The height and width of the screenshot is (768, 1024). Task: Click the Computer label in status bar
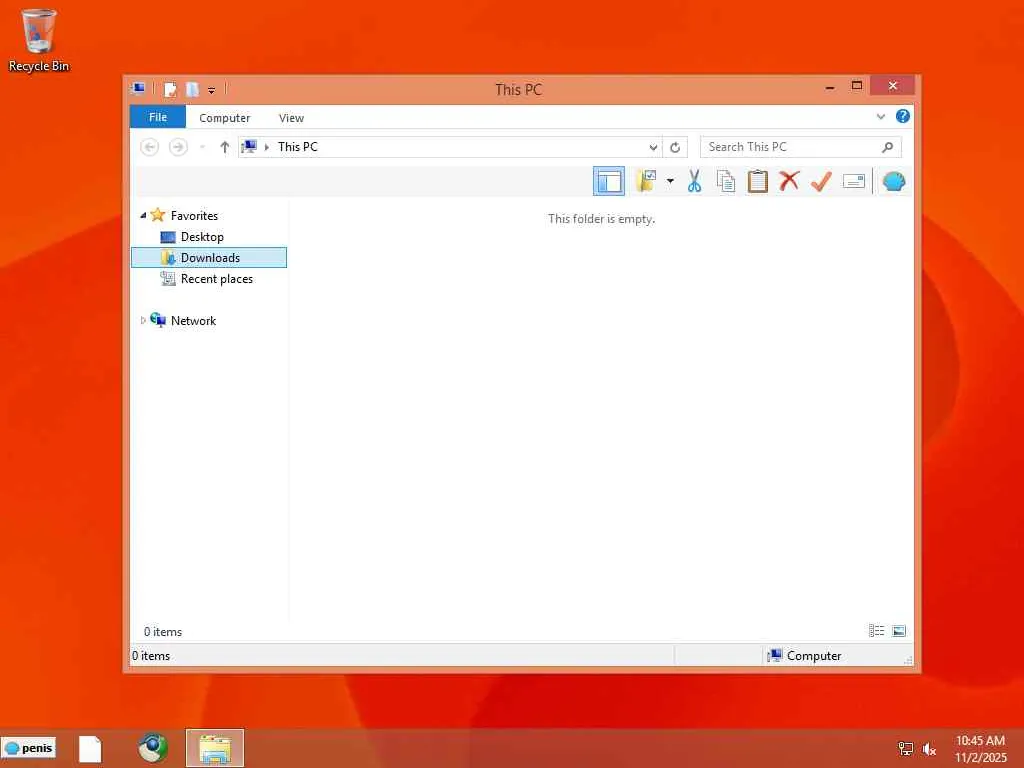(x=814, y=656)
